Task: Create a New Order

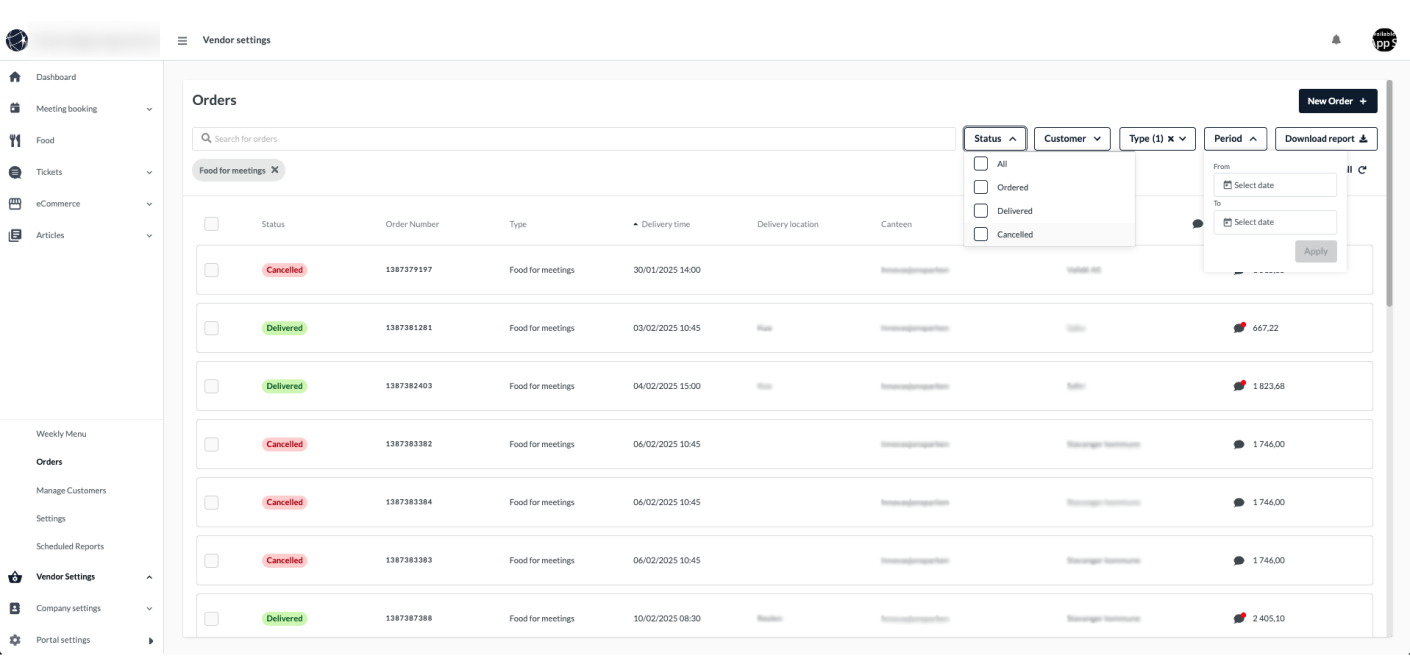Action: [x=1338, y=101]
